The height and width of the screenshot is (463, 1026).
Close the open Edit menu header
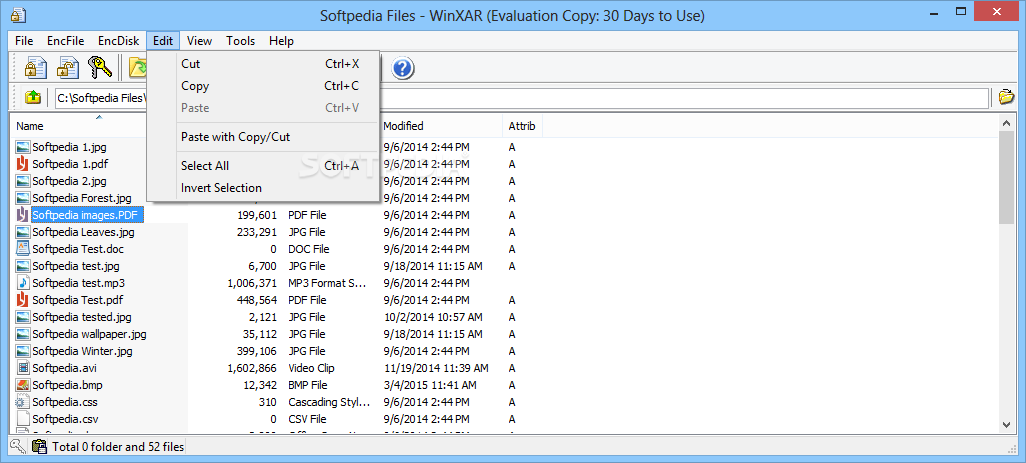[x=163, y=41]
